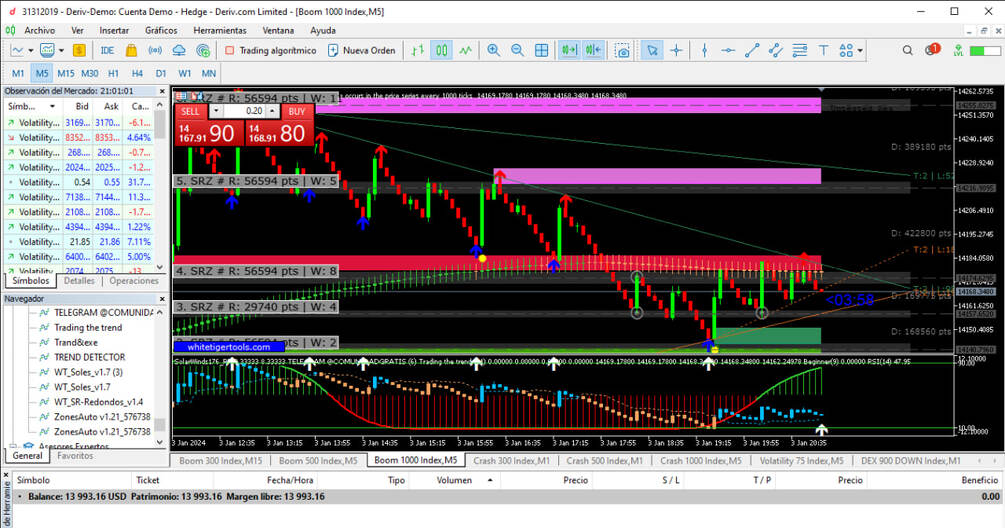The width and height of the screenshot is (1005, 528).
Task: Click the SELL button
Action: point(190,111)
